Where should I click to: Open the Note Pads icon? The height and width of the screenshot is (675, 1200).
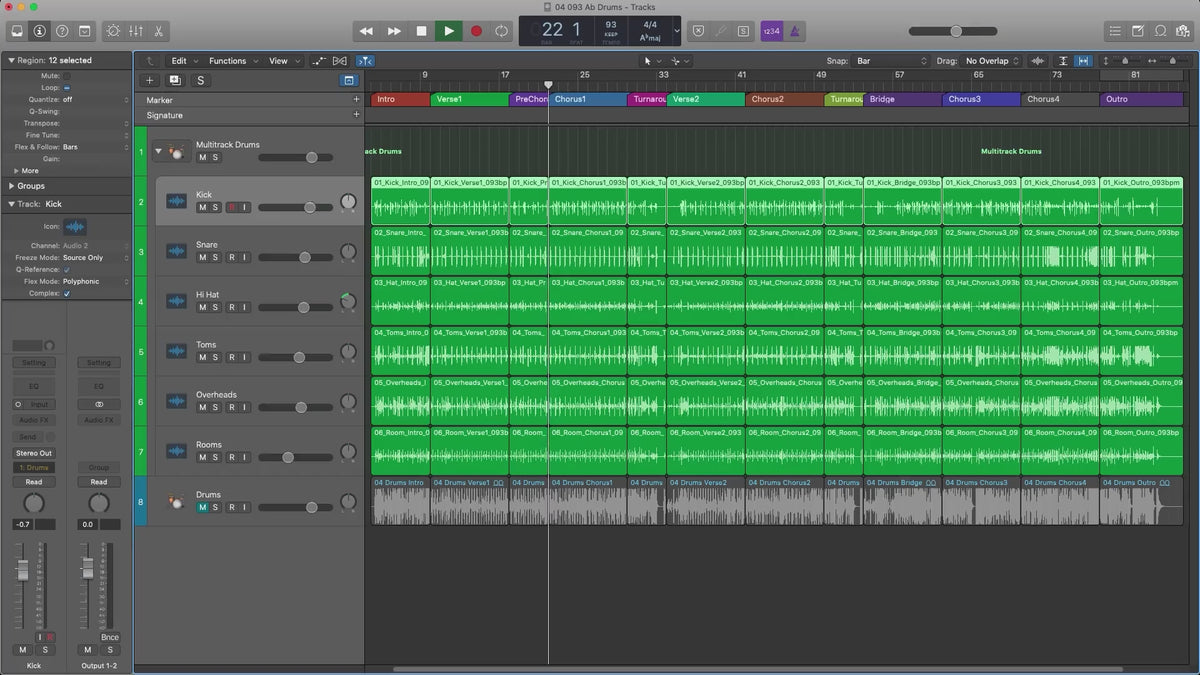pyautogui.click(x=1138, y=31)
